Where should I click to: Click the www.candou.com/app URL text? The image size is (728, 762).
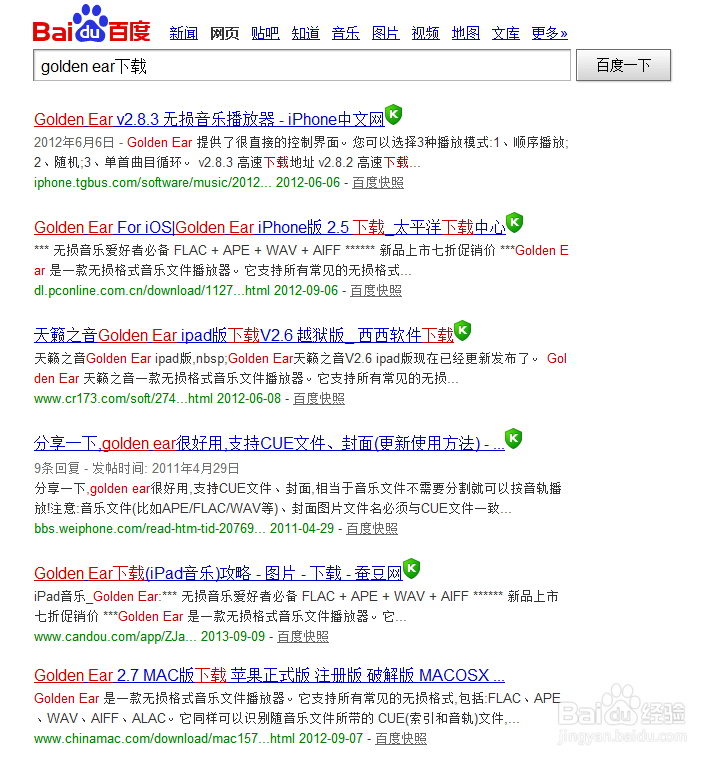pos(115,637)
